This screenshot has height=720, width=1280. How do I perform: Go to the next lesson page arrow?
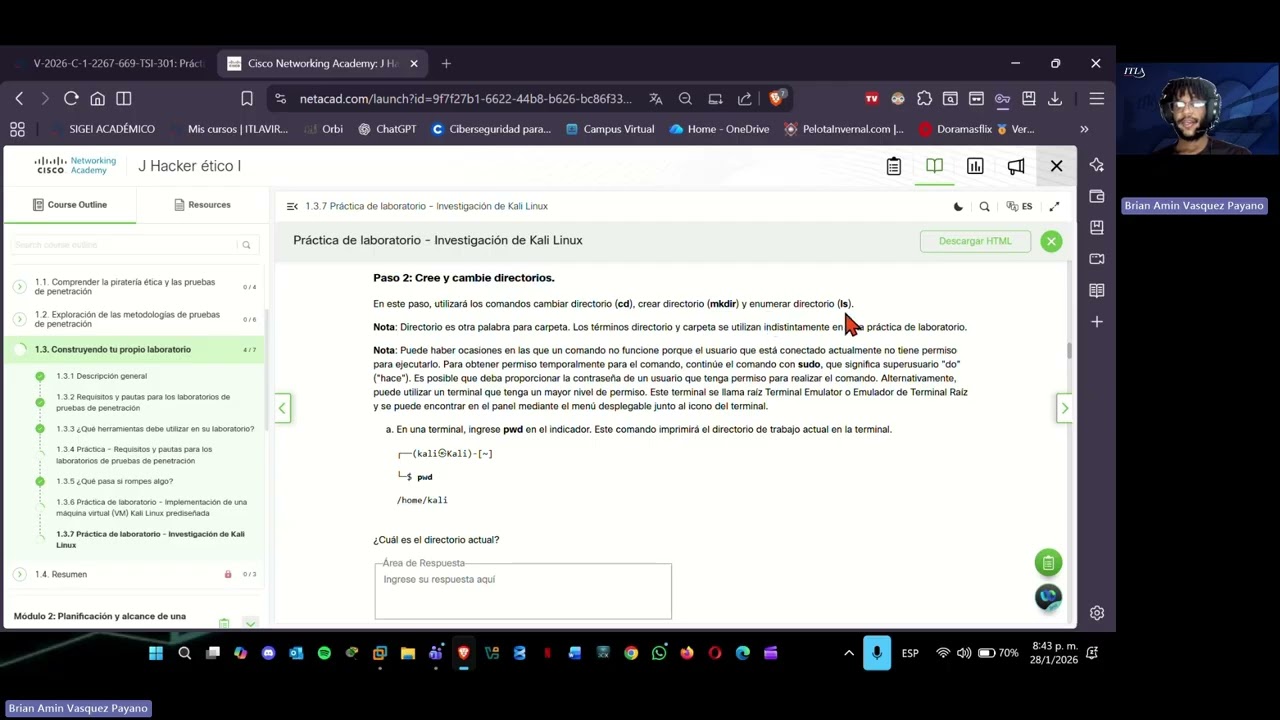click(x=1064, y=408)
